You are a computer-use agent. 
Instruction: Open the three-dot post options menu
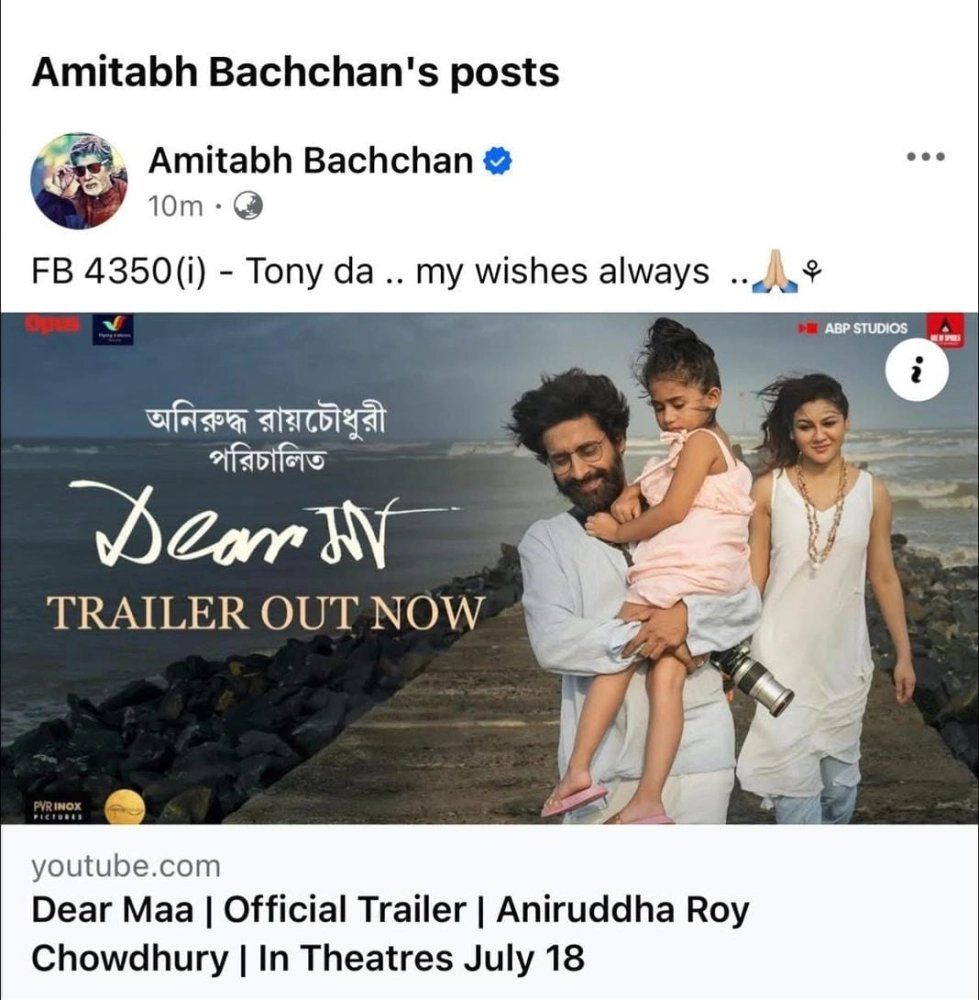[x=925, y=157]
